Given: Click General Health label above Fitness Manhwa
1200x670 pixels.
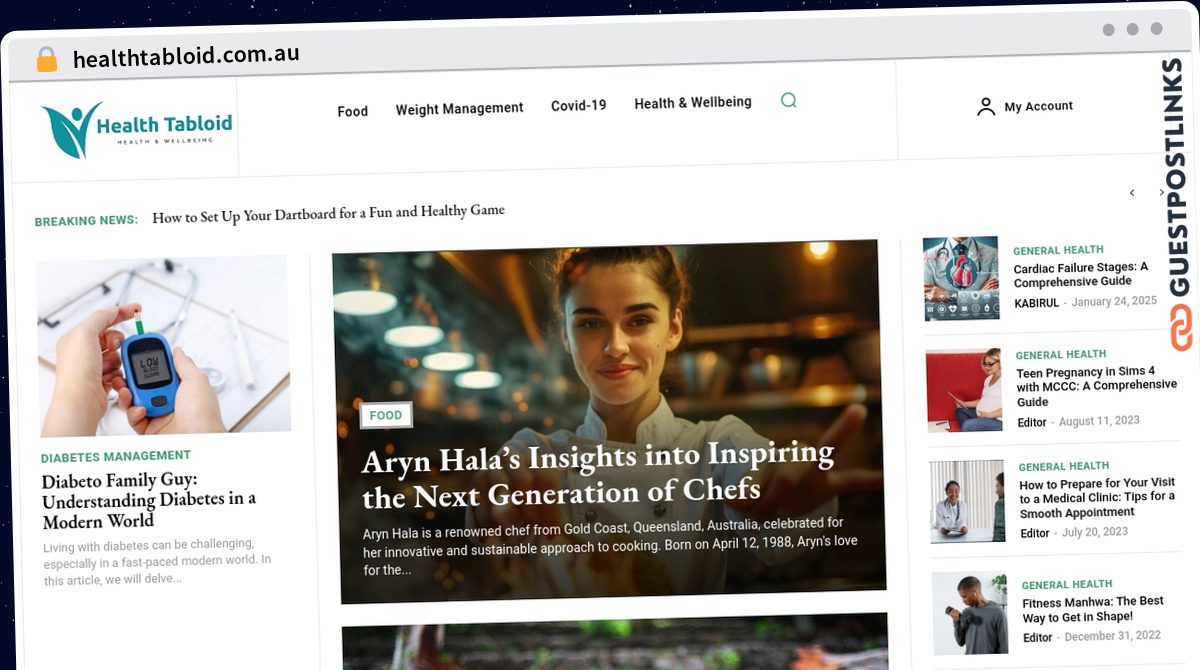Looking at the screenshot, I should point(1067,584).
